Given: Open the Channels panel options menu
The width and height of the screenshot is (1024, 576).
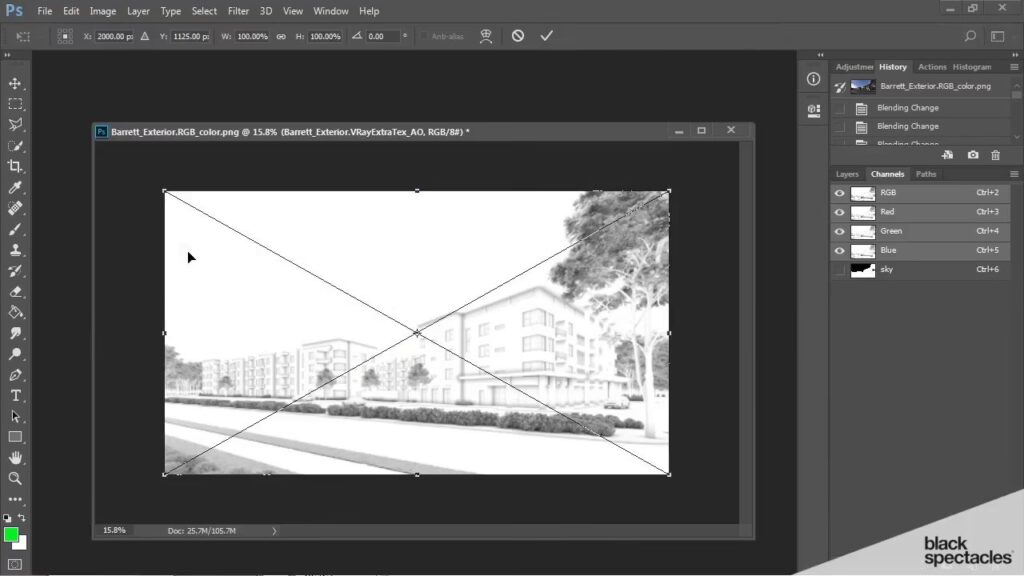Looking at the screenshot, I should [x=1014, y=174].
